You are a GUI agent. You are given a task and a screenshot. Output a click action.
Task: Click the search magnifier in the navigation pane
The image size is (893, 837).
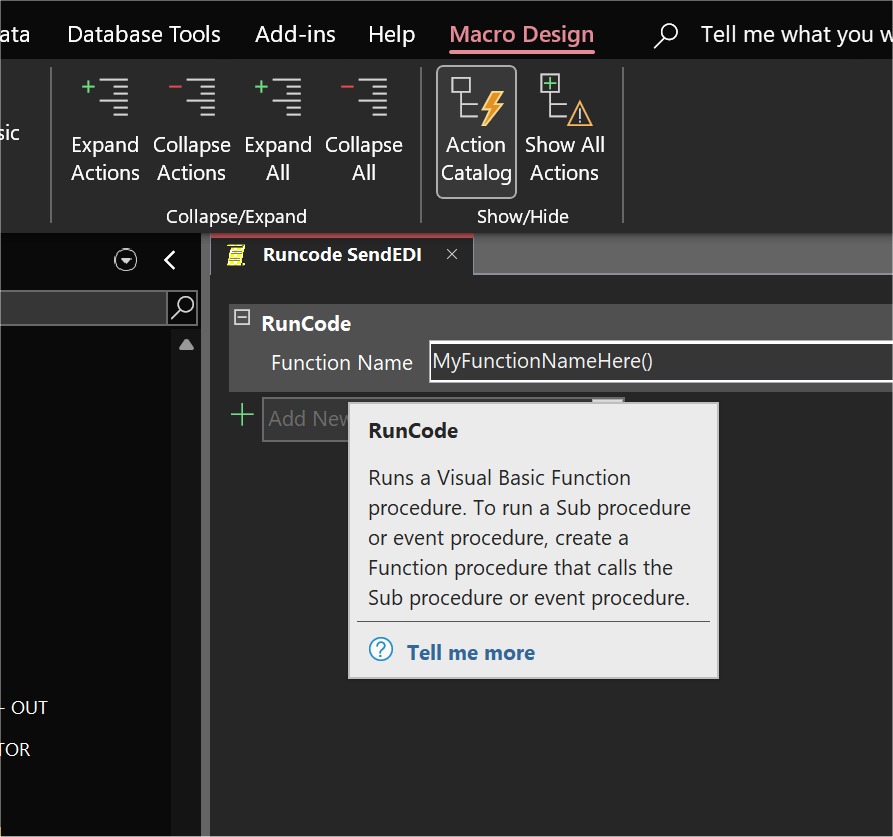[182, 309]
